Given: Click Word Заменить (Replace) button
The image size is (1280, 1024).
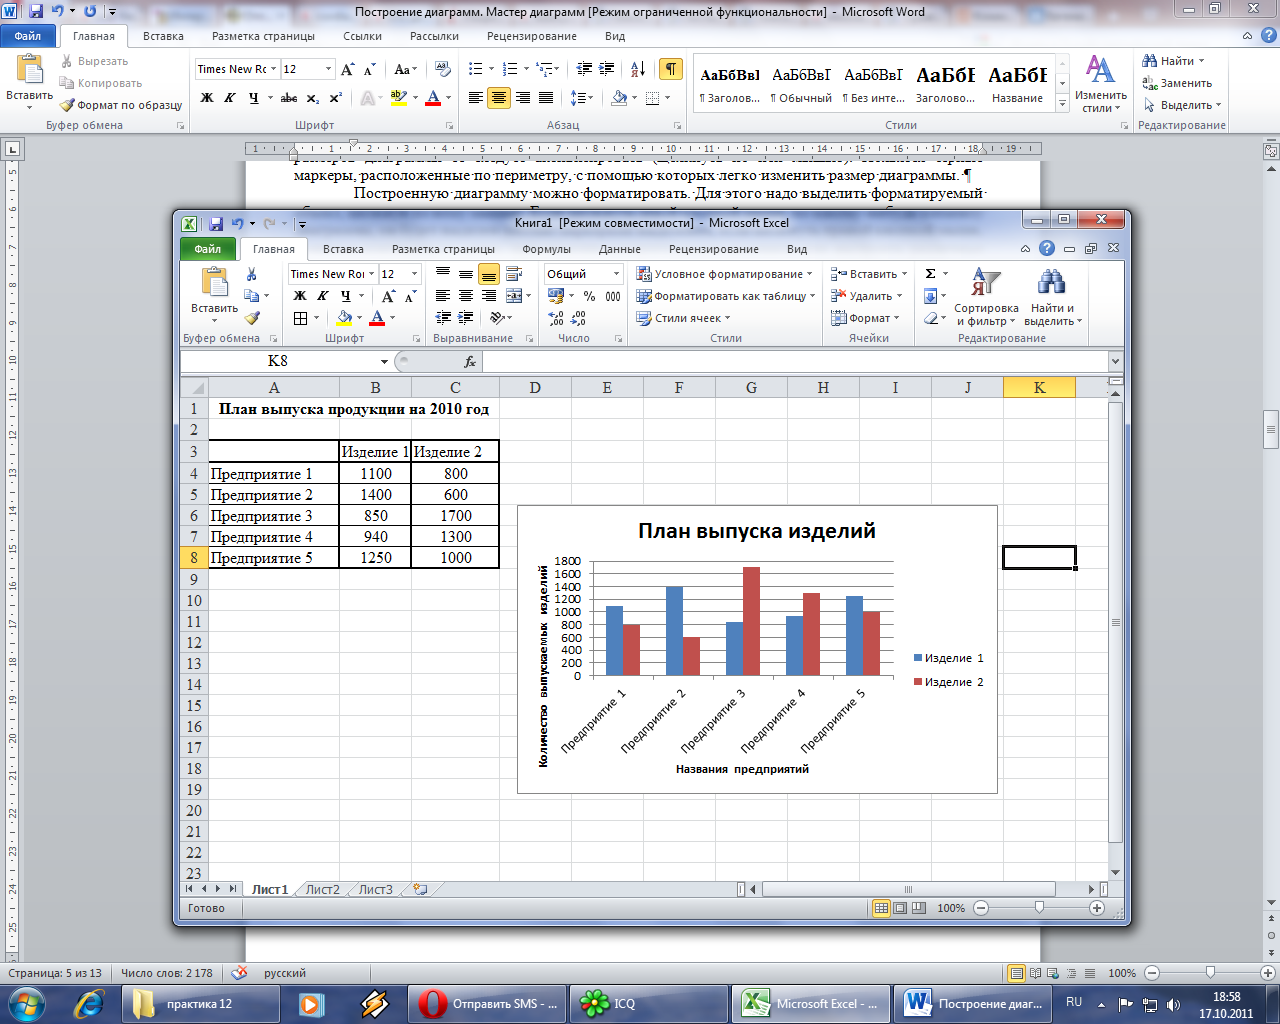Looking at the screenshot, I should 1177,83.
